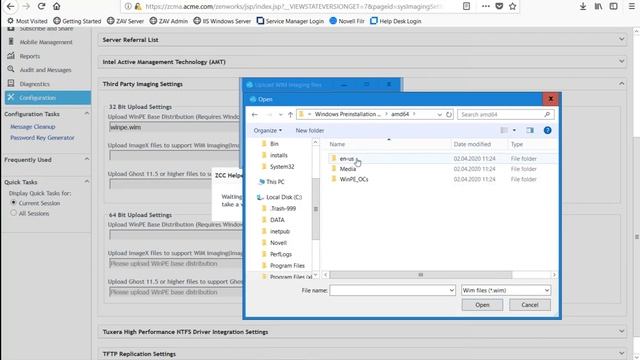The image size is (640, 360).
Task: Select System32 in folder tree
Action: point(282,167)
